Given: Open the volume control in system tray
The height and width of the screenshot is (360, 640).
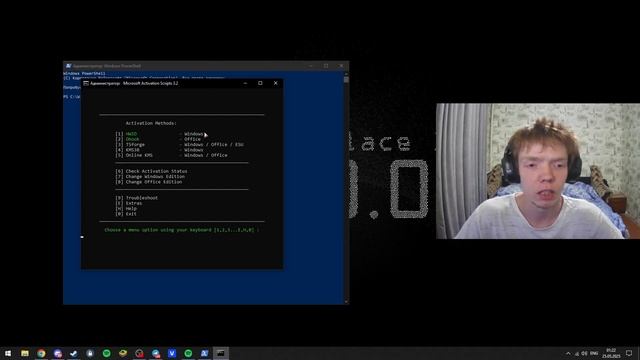Looking at the screenshot, I should [x=584, y=353].
